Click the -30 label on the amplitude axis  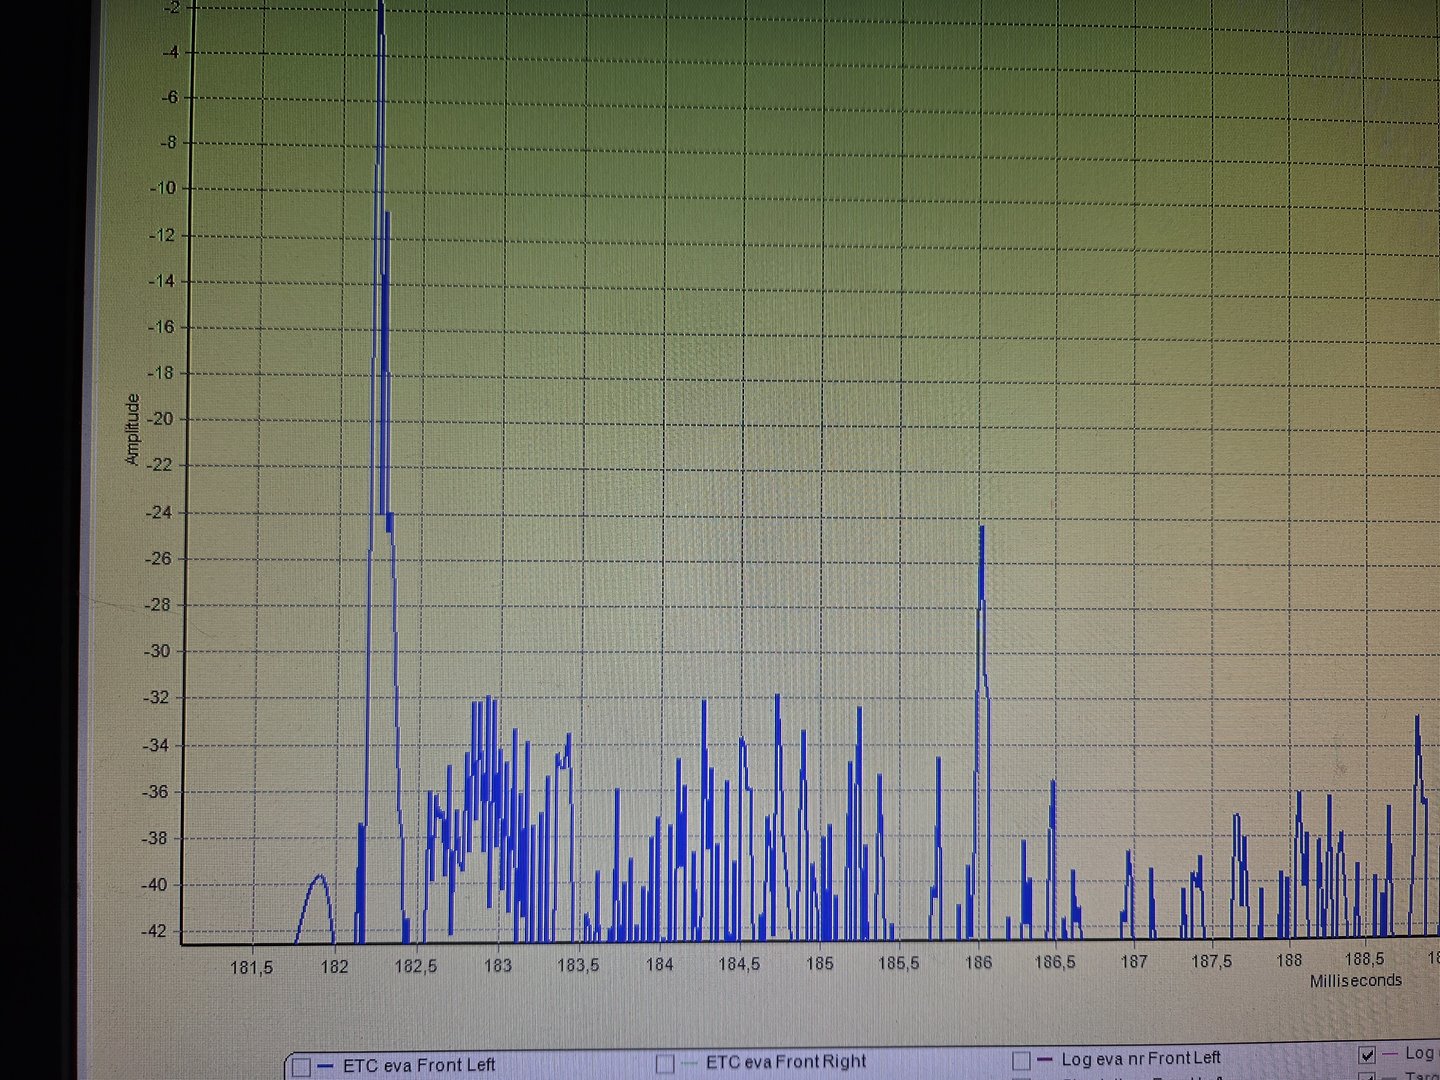point(158,651)
